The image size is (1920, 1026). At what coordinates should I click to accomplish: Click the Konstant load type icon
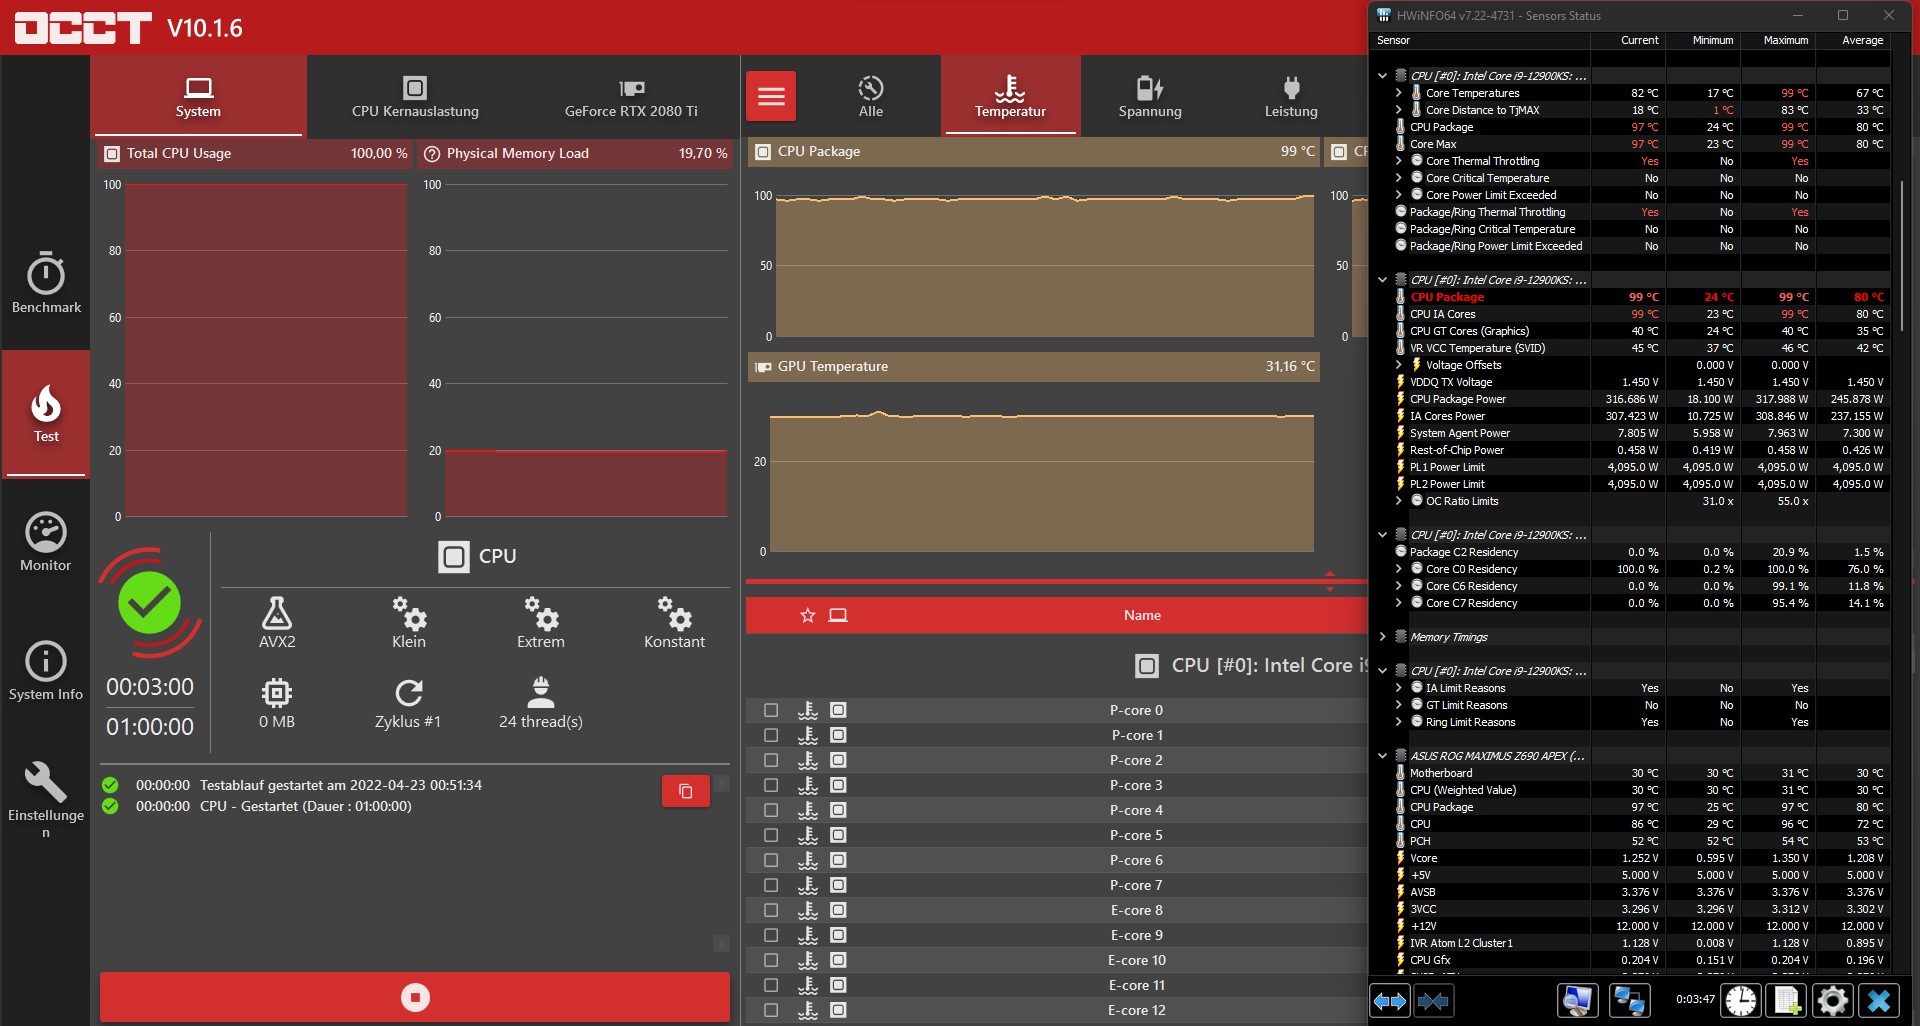click(674, 612)
